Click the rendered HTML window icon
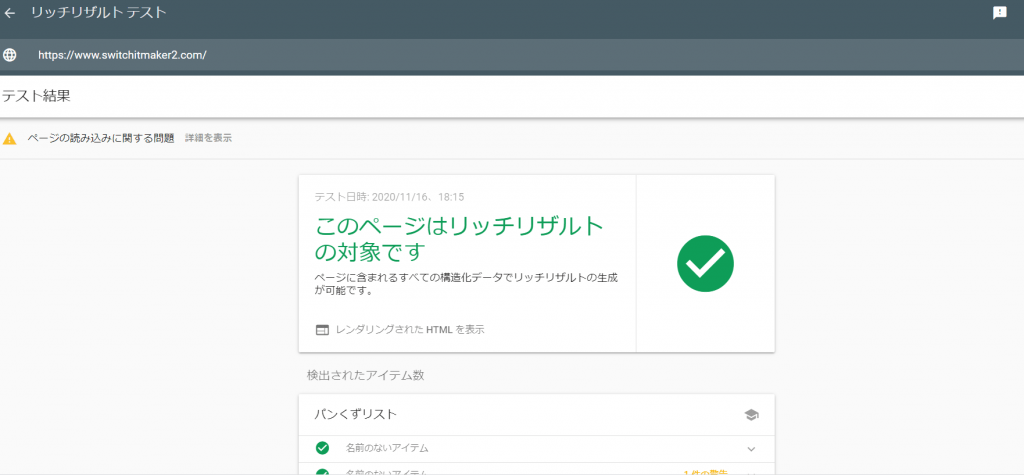Screen dimensions: 1024x475 322,329
